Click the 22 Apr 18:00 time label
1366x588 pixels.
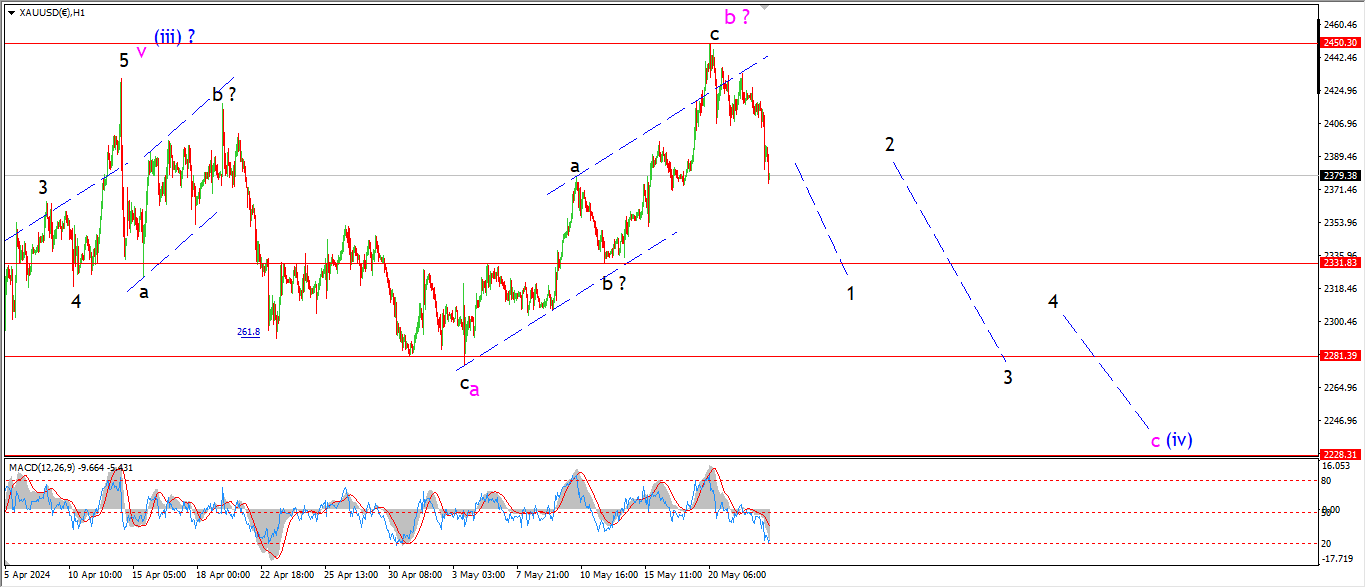click(x=287, y=575)
